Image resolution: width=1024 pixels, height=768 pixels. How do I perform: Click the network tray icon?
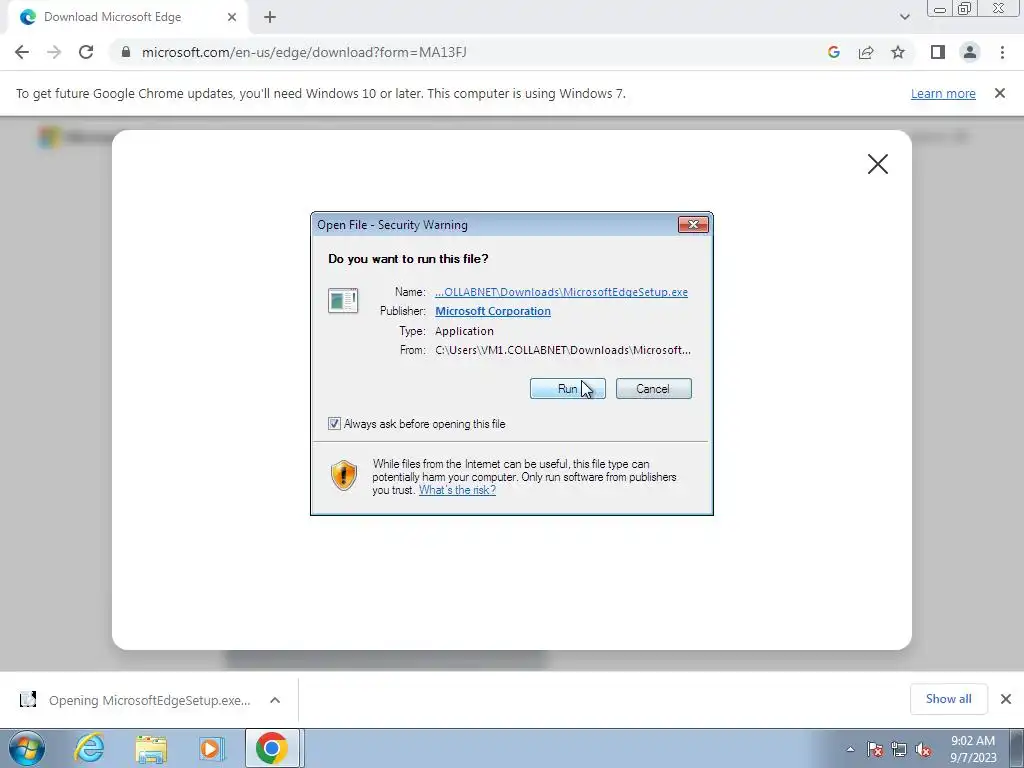click(899, 749)
